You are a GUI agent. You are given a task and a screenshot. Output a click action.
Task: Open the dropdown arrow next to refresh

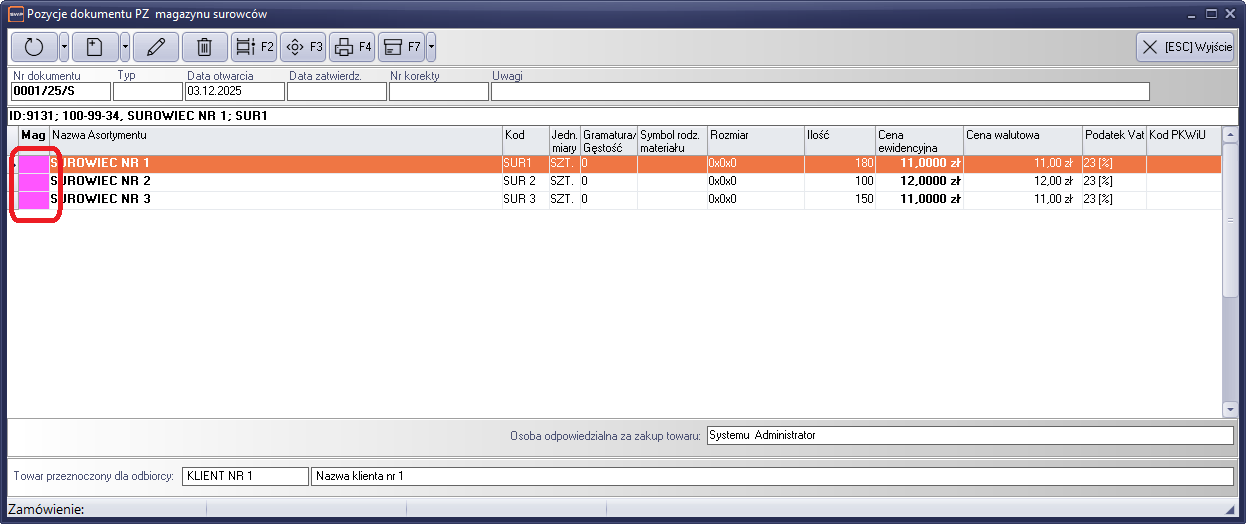pyautogui.click(x=64, y=47)
